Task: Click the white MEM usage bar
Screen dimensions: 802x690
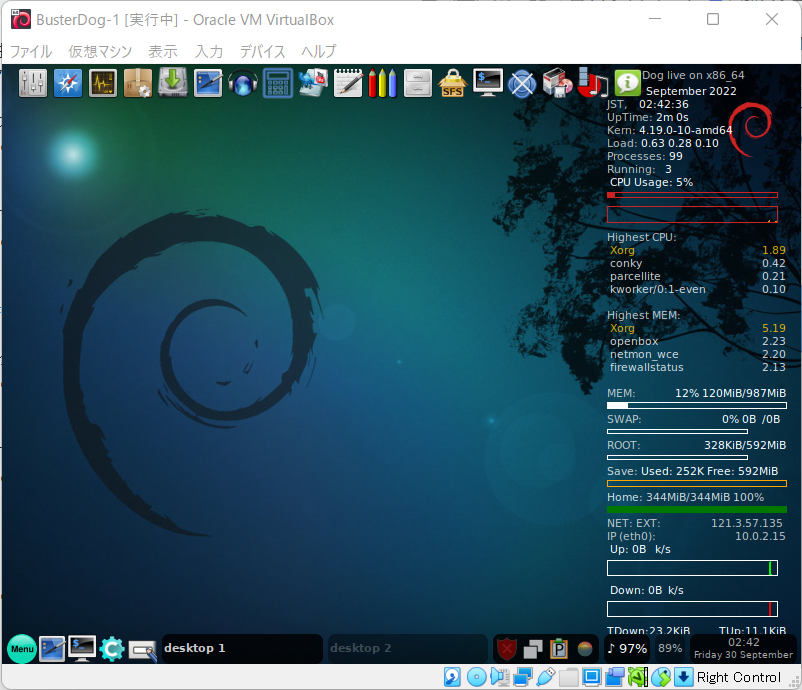Action: tap(697, 406)
